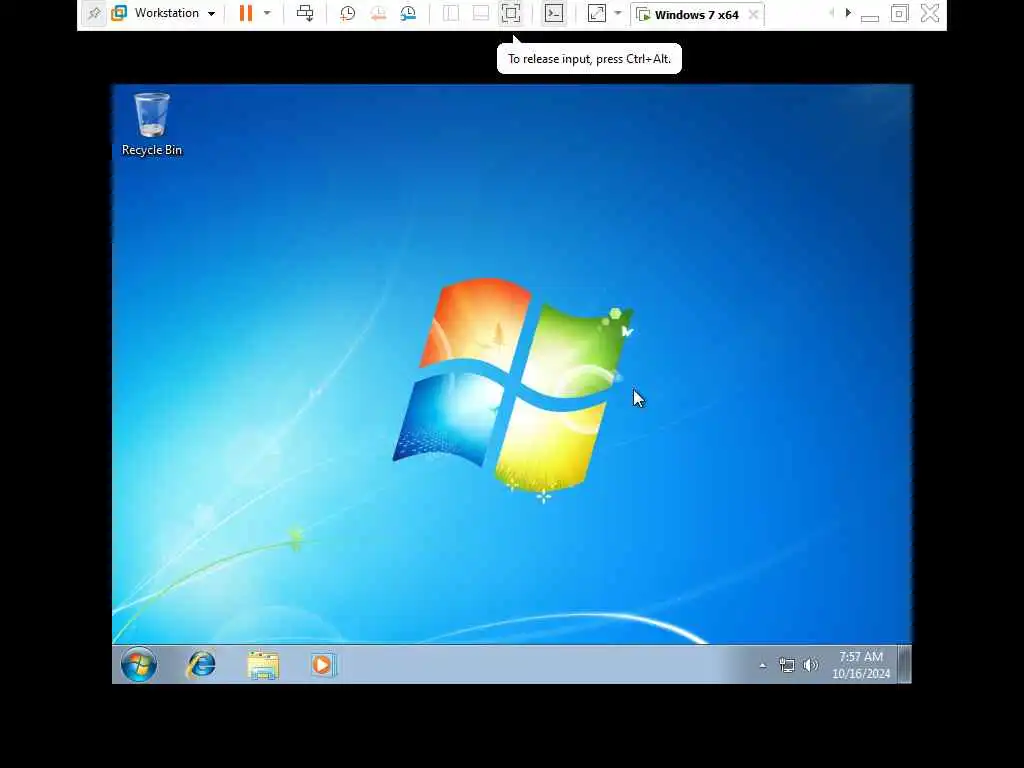The image size is (1024, 768).
Task: Toggle full screen mode icon
Action: pyautogui.click(x=511, y=13)
